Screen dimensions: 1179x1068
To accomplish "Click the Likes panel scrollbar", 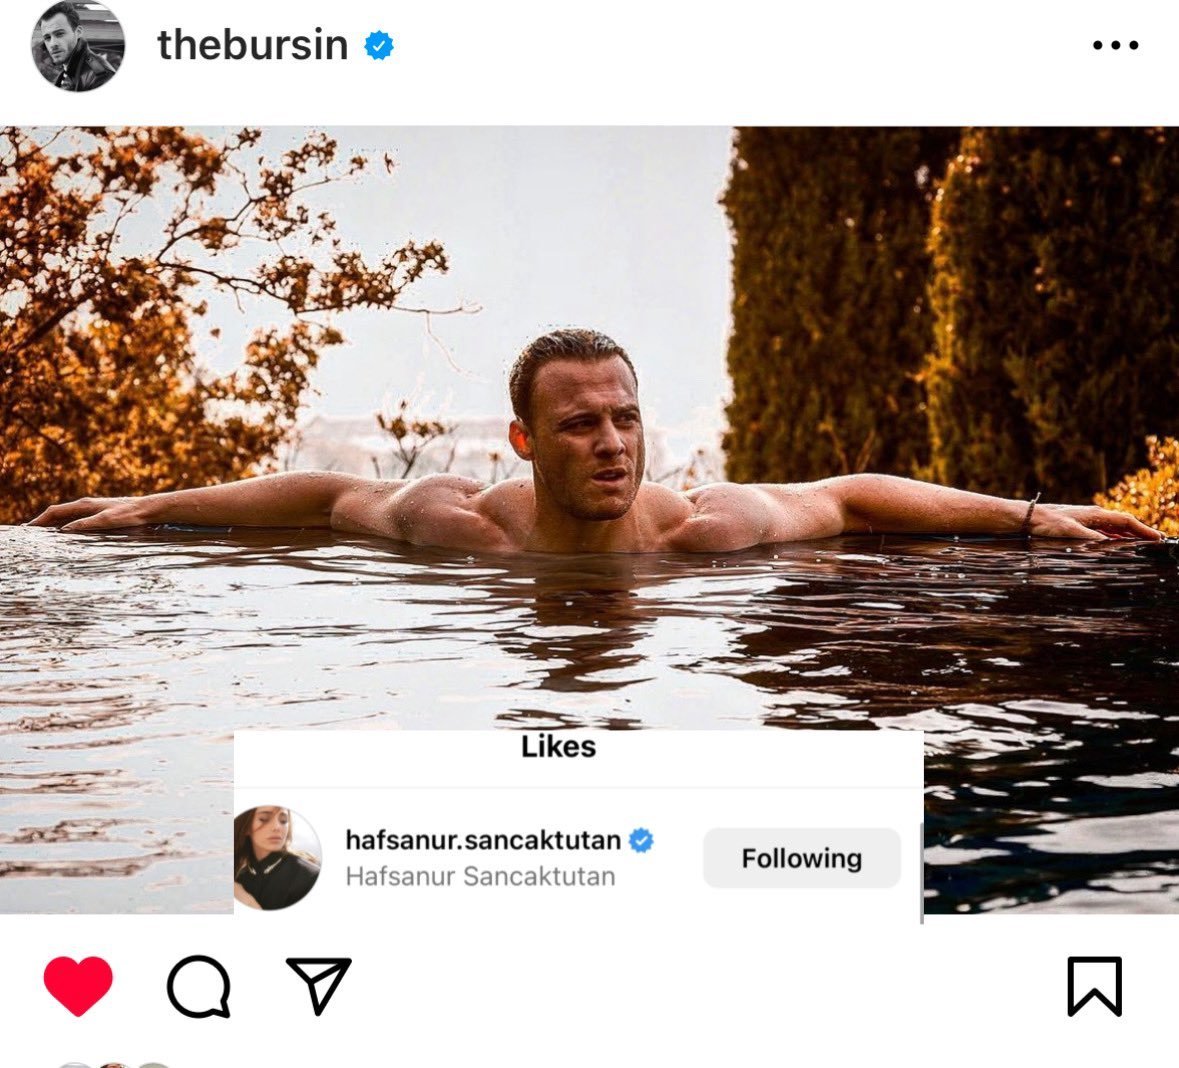I will pos(921,872).
